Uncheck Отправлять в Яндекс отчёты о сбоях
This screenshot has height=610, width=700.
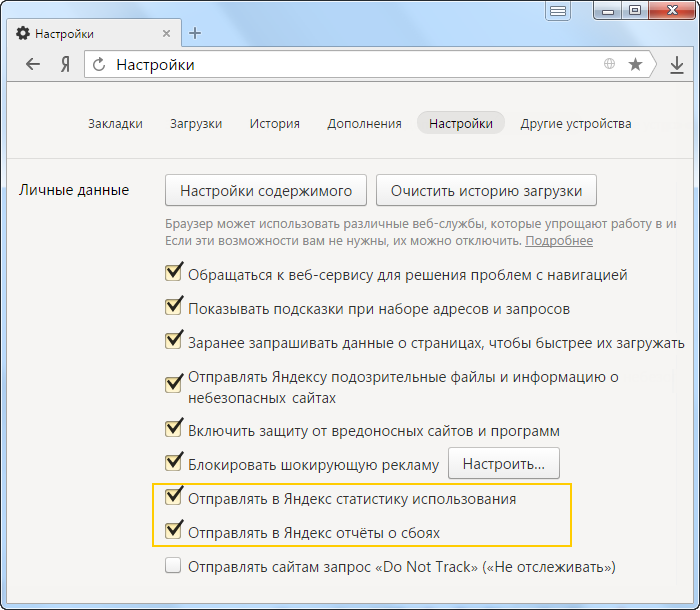click(x=173, y=530)
